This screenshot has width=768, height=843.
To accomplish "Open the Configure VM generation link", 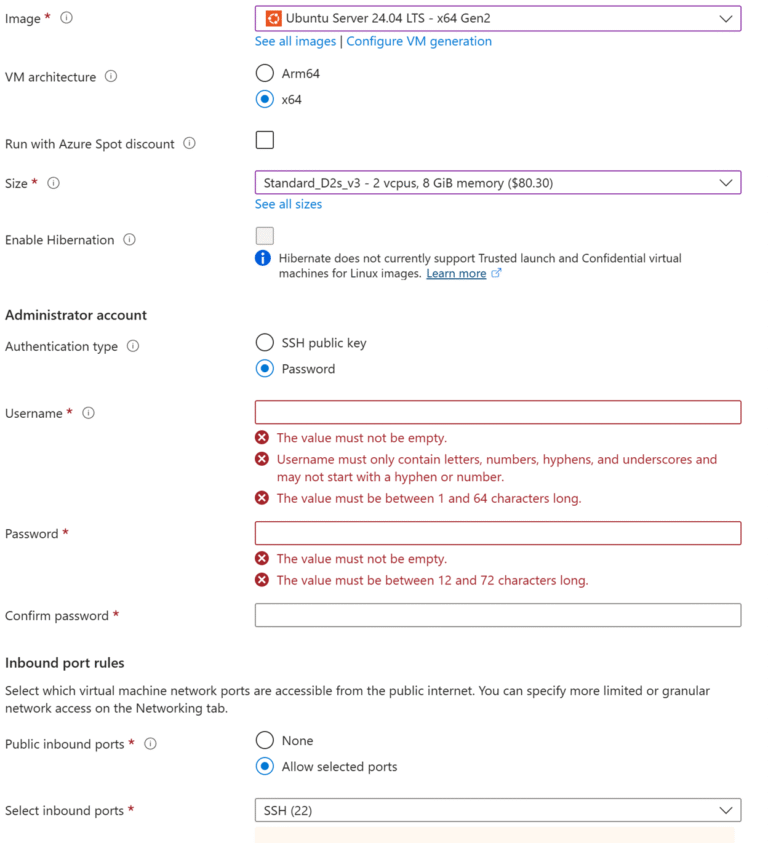I will (x=419, y=41).
